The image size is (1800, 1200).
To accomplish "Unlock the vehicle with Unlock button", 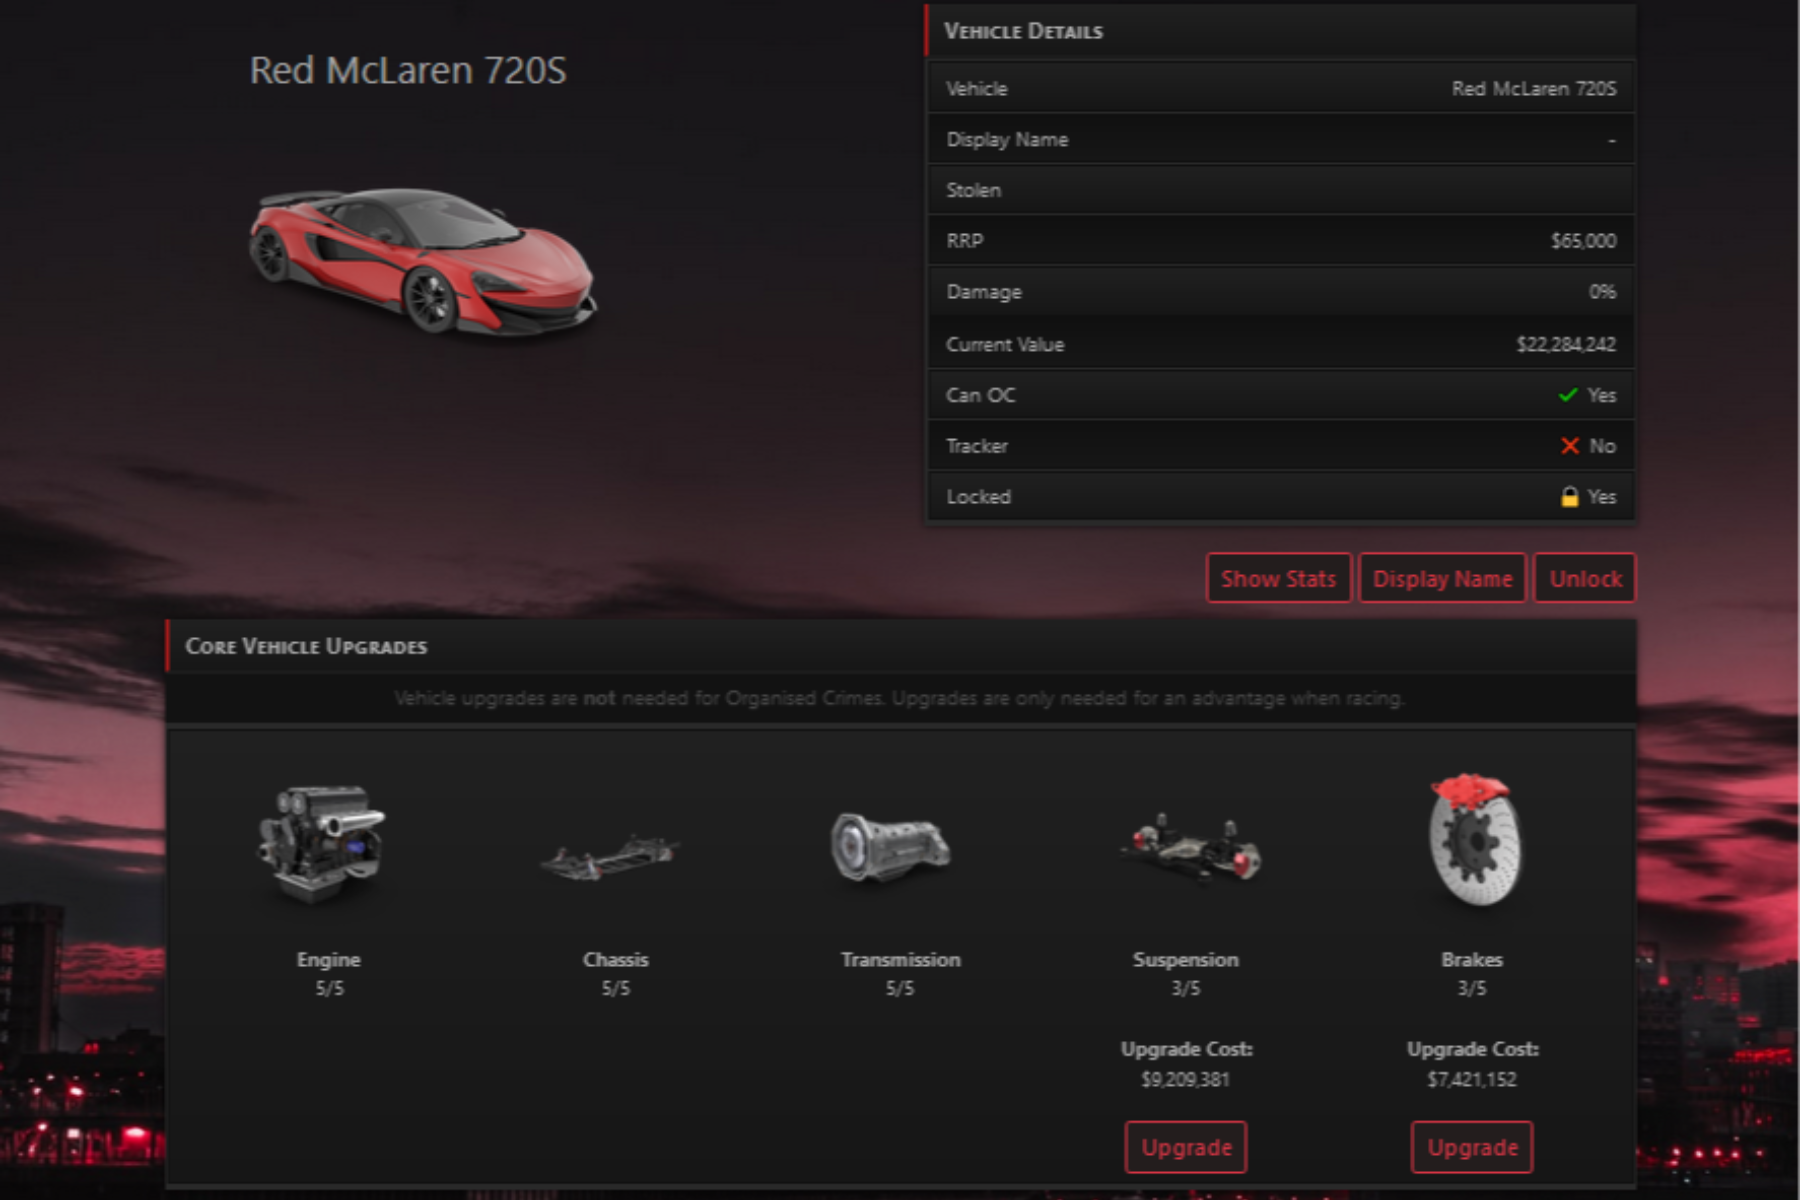I will (x=1585, y=579).
